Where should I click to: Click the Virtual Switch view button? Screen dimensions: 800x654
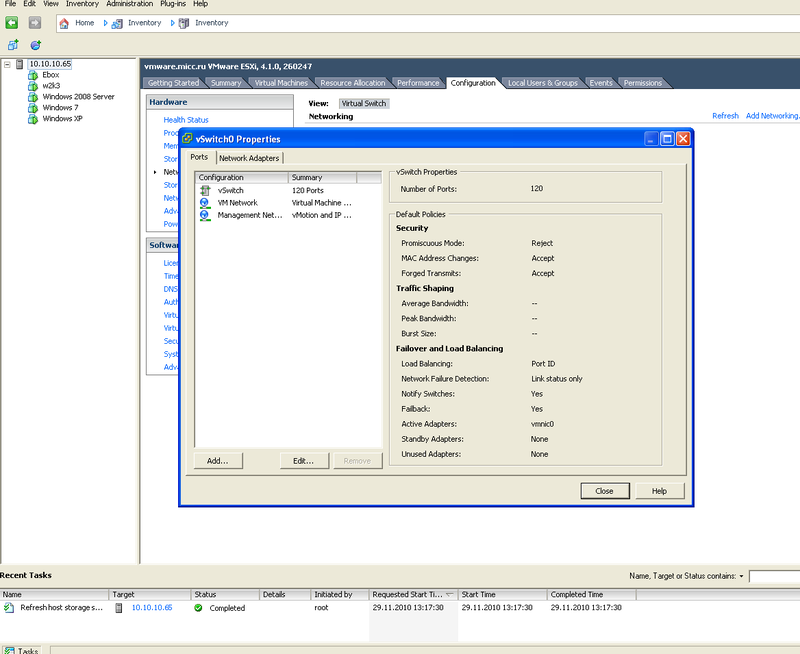click(x=364, y=104)
